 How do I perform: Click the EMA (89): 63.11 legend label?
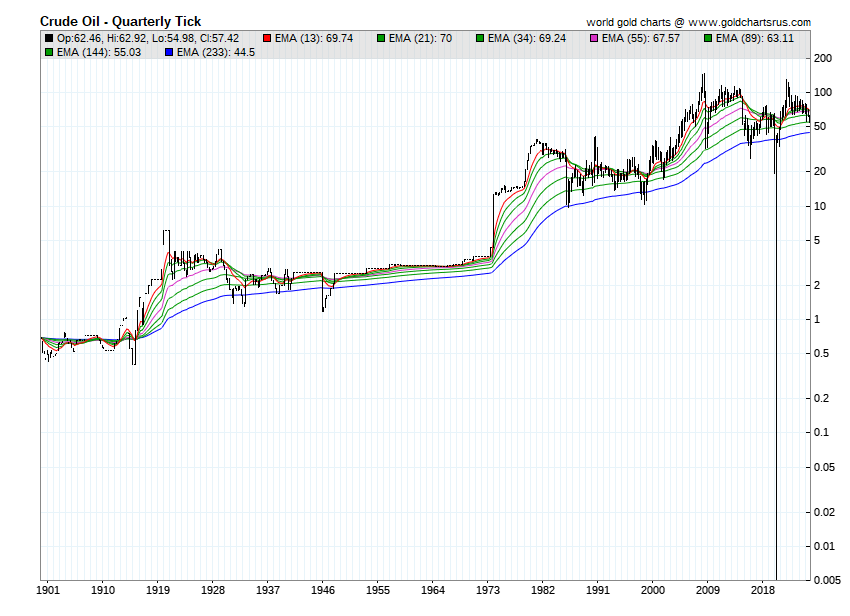[x=754, y=38]
